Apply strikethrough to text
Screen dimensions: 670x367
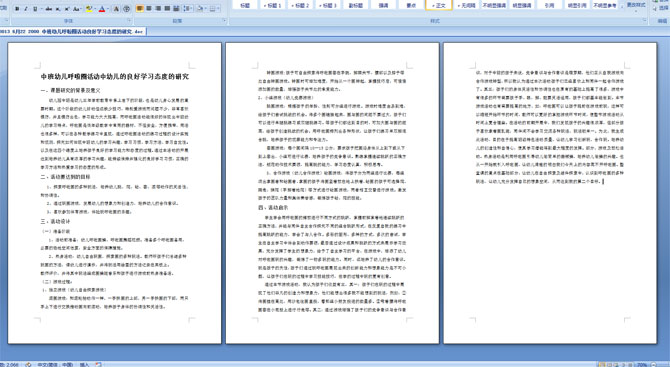point(49,9)
